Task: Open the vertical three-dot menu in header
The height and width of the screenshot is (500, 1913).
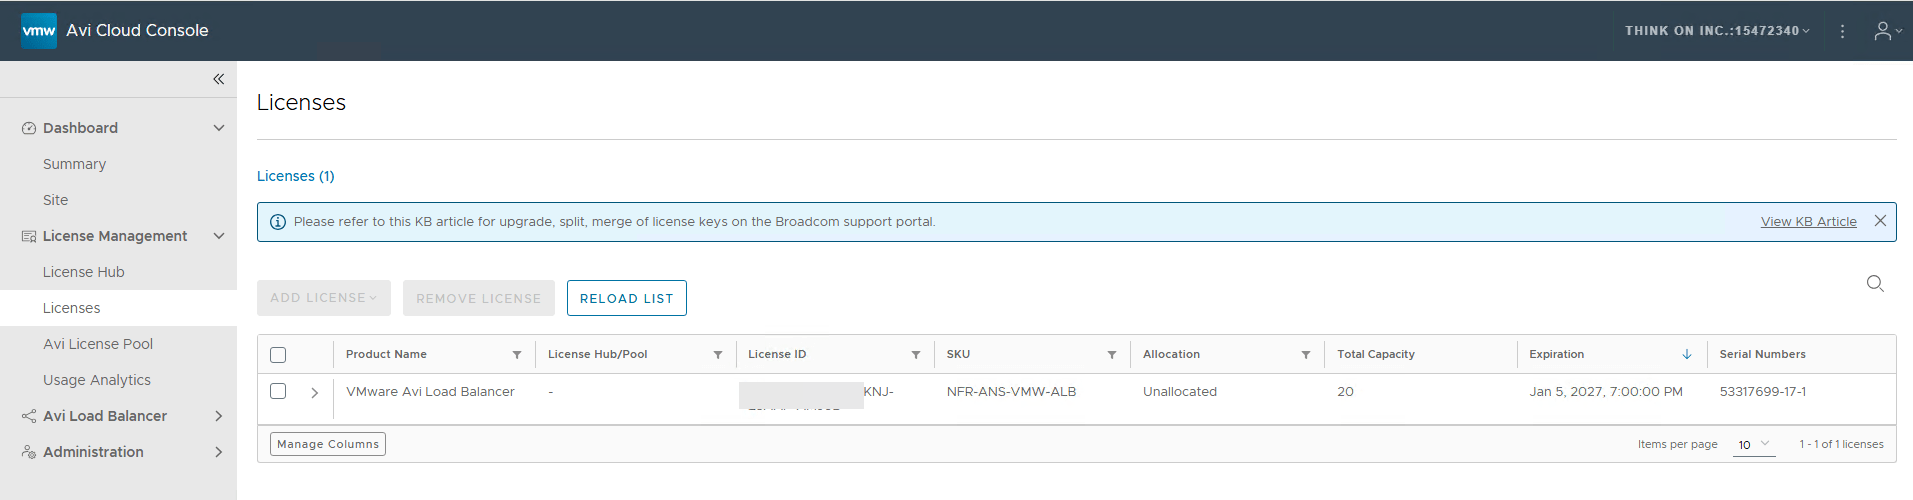Action: (x=1842, y=31)
